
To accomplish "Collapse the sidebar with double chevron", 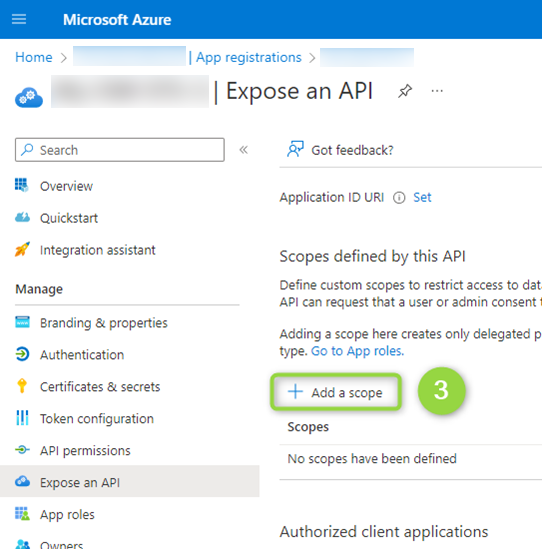I will 243,150.
